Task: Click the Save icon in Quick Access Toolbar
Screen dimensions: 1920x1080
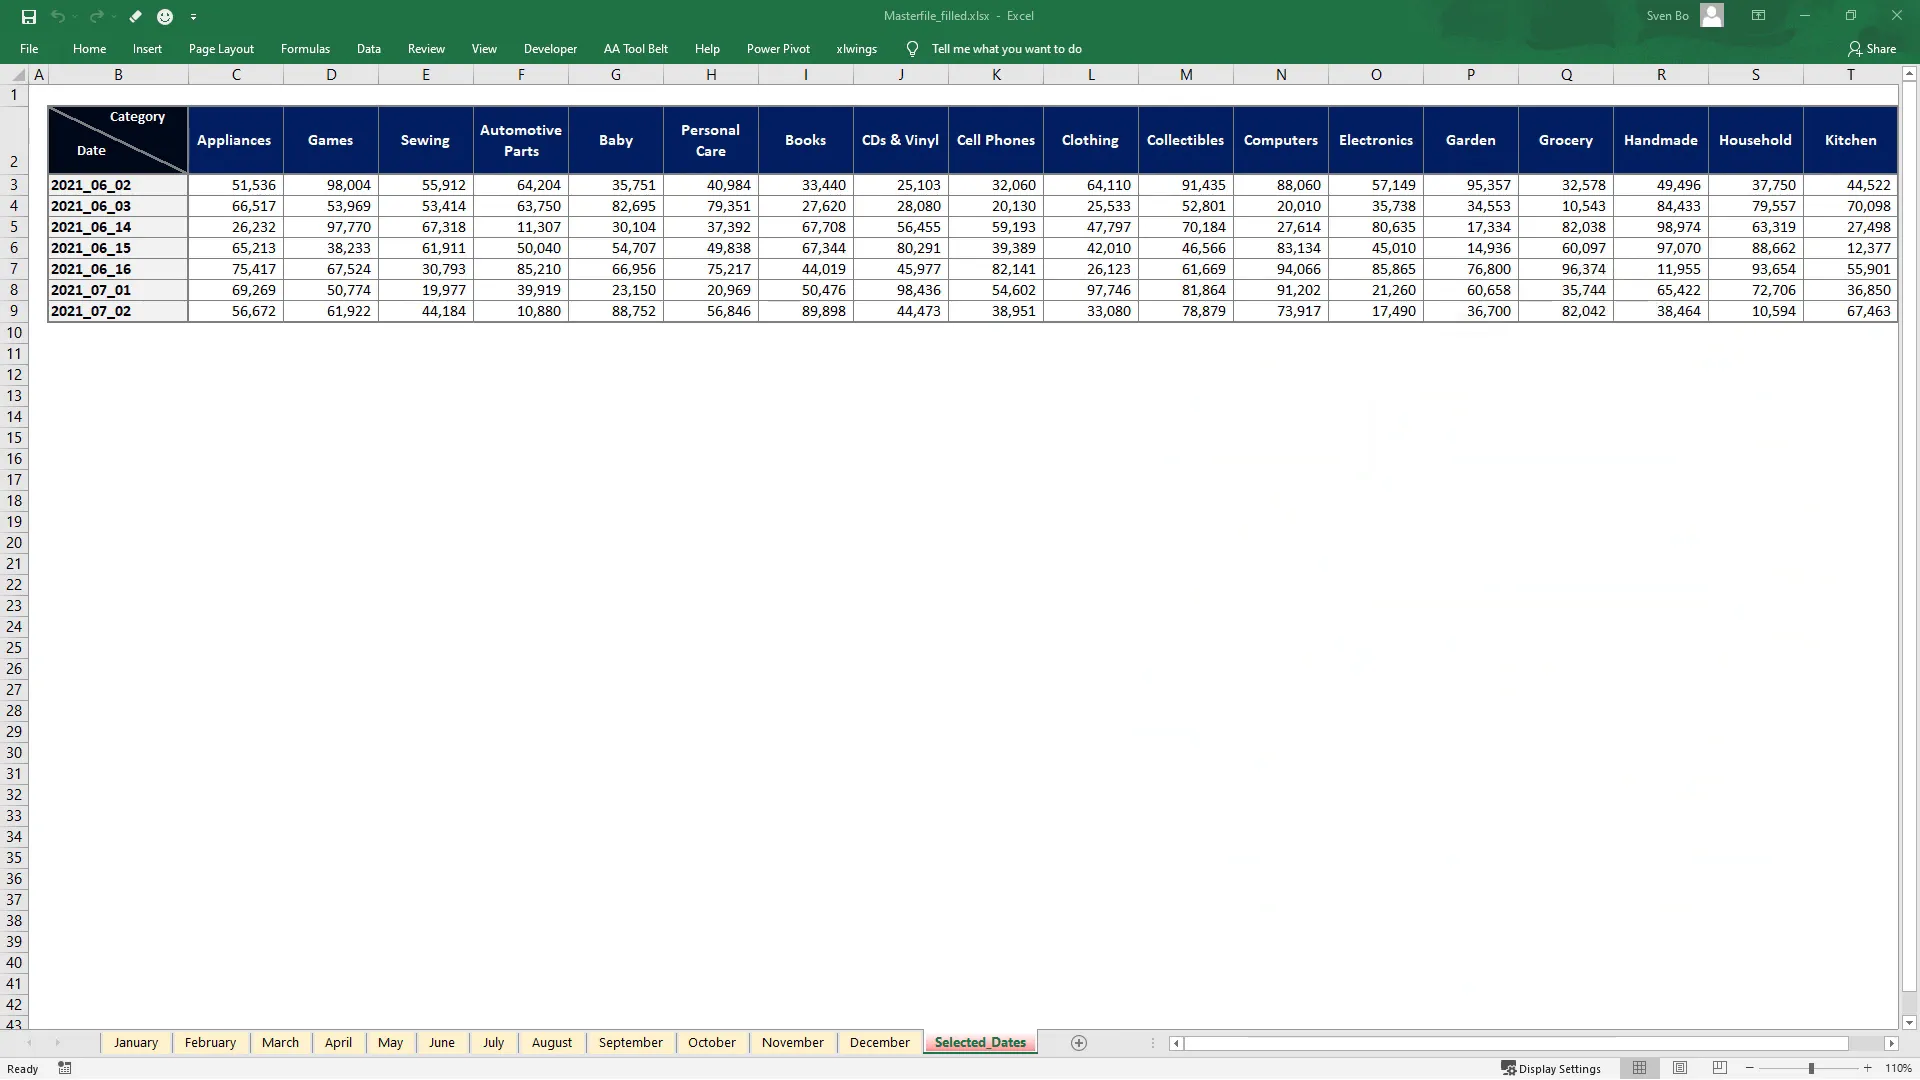Action: coord(29,16)
